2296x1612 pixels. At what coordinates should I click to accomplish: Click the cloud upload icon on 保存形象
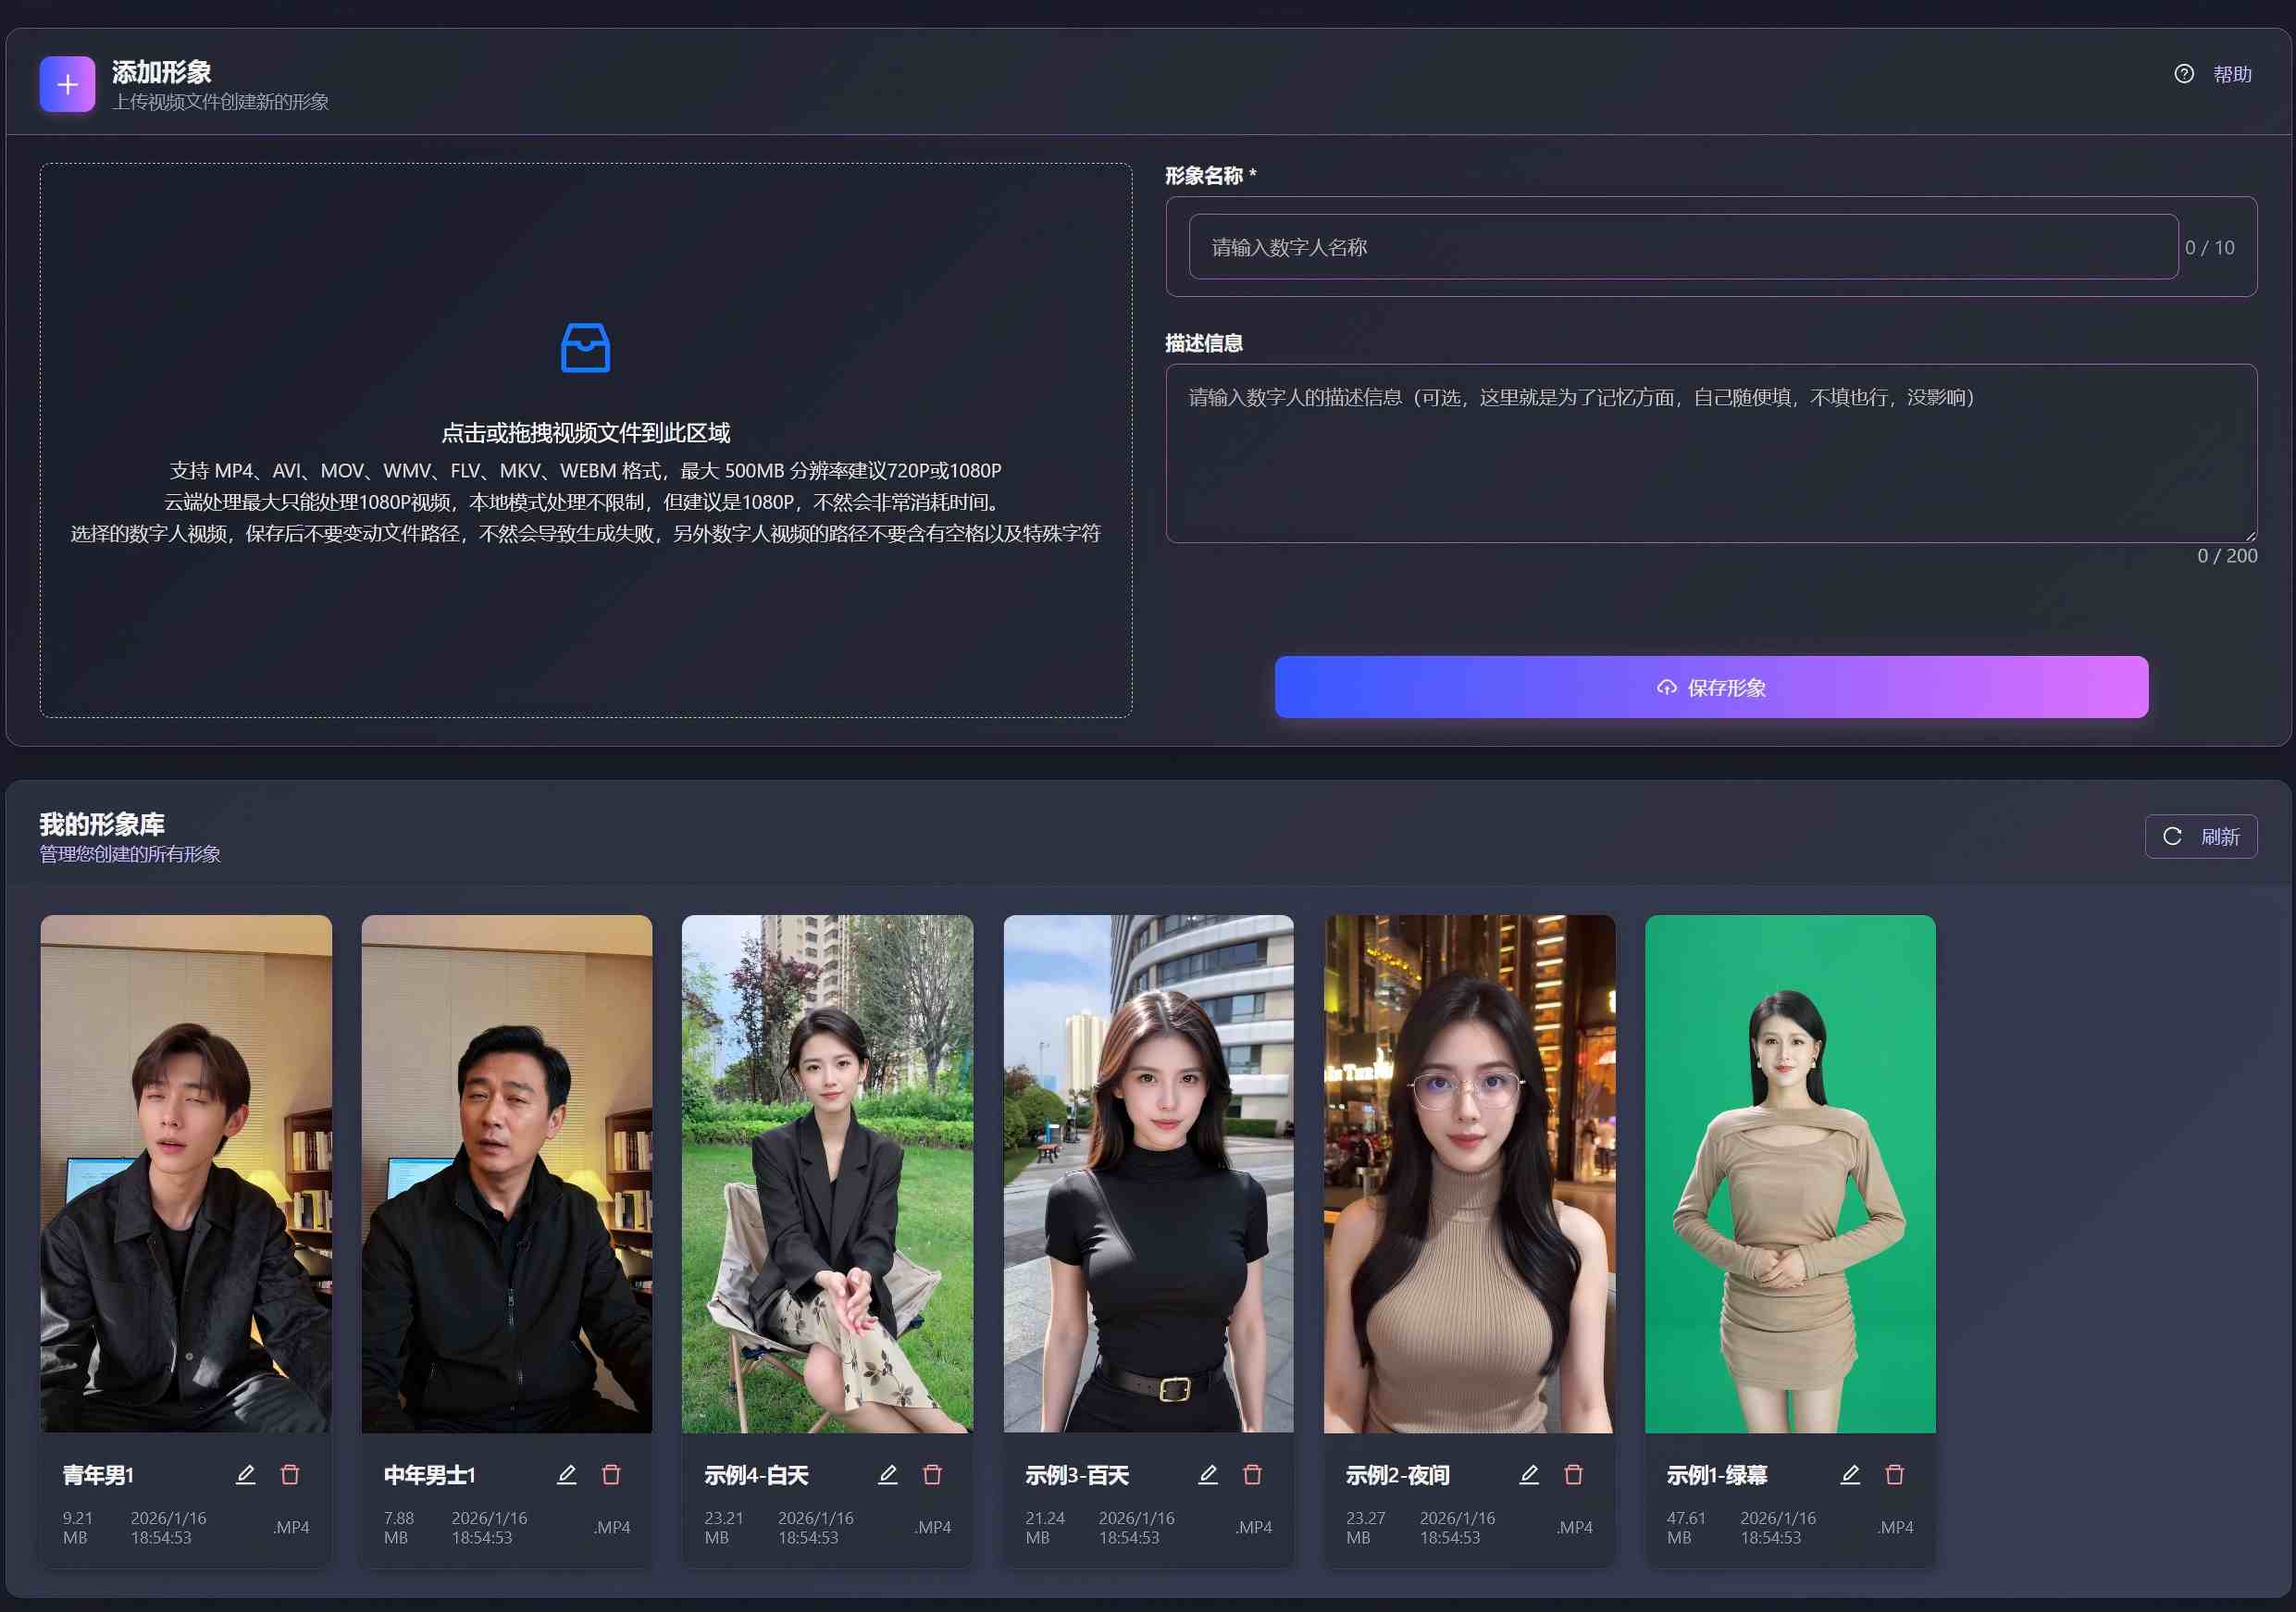[1666, 687]
